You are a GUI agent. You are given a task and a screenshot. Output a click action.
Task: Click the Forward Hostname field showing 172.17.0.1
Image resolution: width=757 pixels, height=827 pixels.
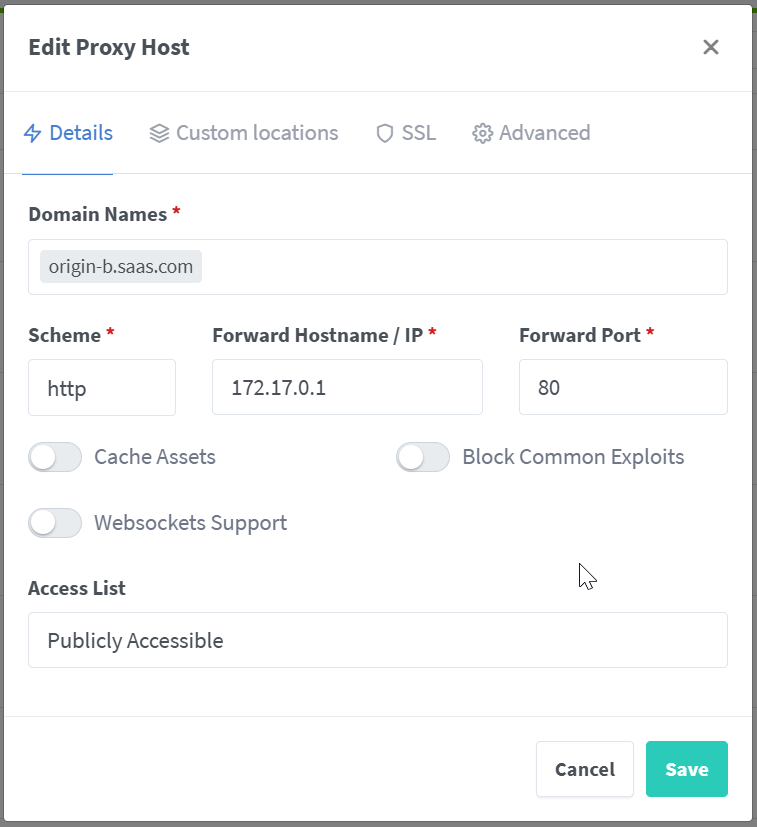pos(347,387)
